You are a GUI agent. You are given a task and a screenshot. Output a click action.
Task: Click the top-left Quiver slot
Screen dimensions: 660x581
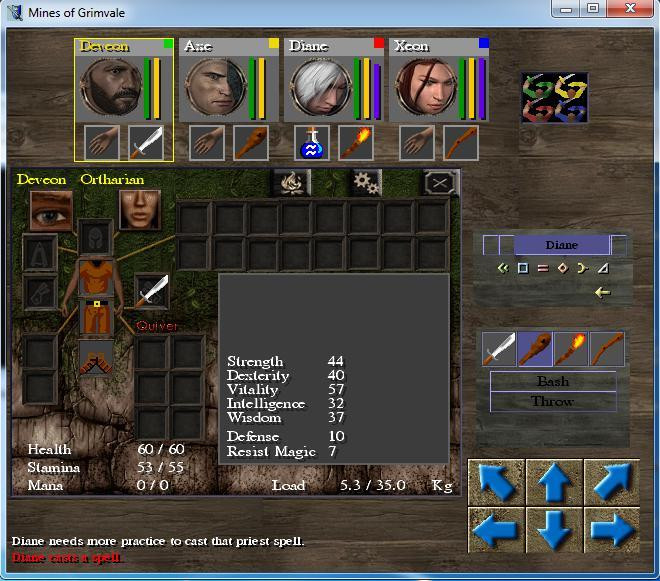152,354
